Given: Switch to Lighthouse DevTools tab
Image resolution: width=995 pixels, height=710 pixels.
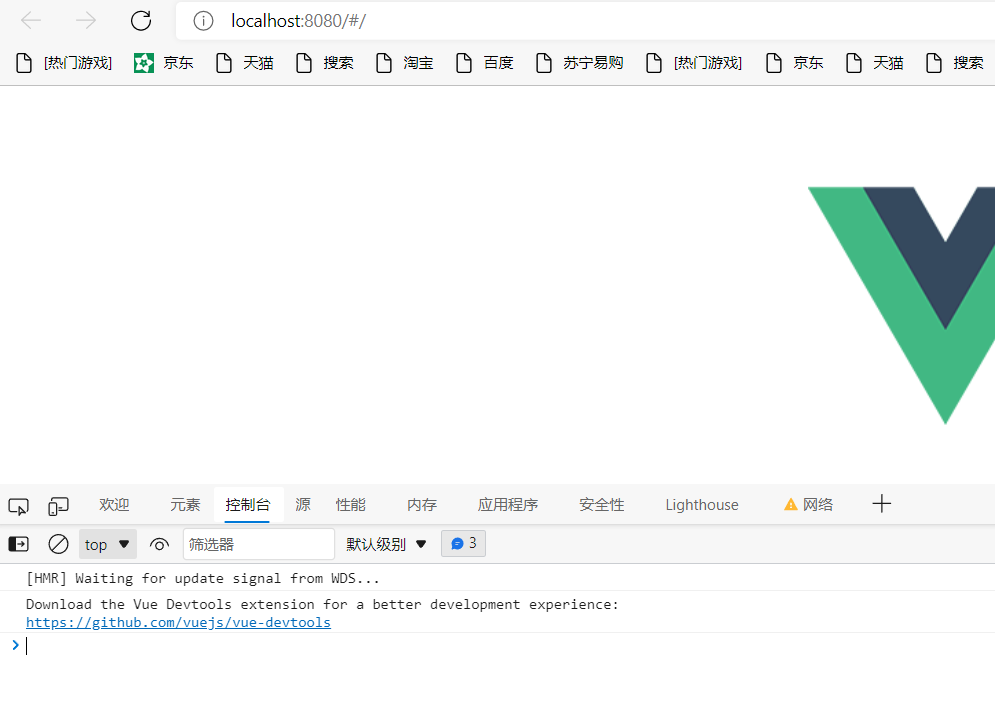Looking at the screenshot, I should [x=702, y=505].
